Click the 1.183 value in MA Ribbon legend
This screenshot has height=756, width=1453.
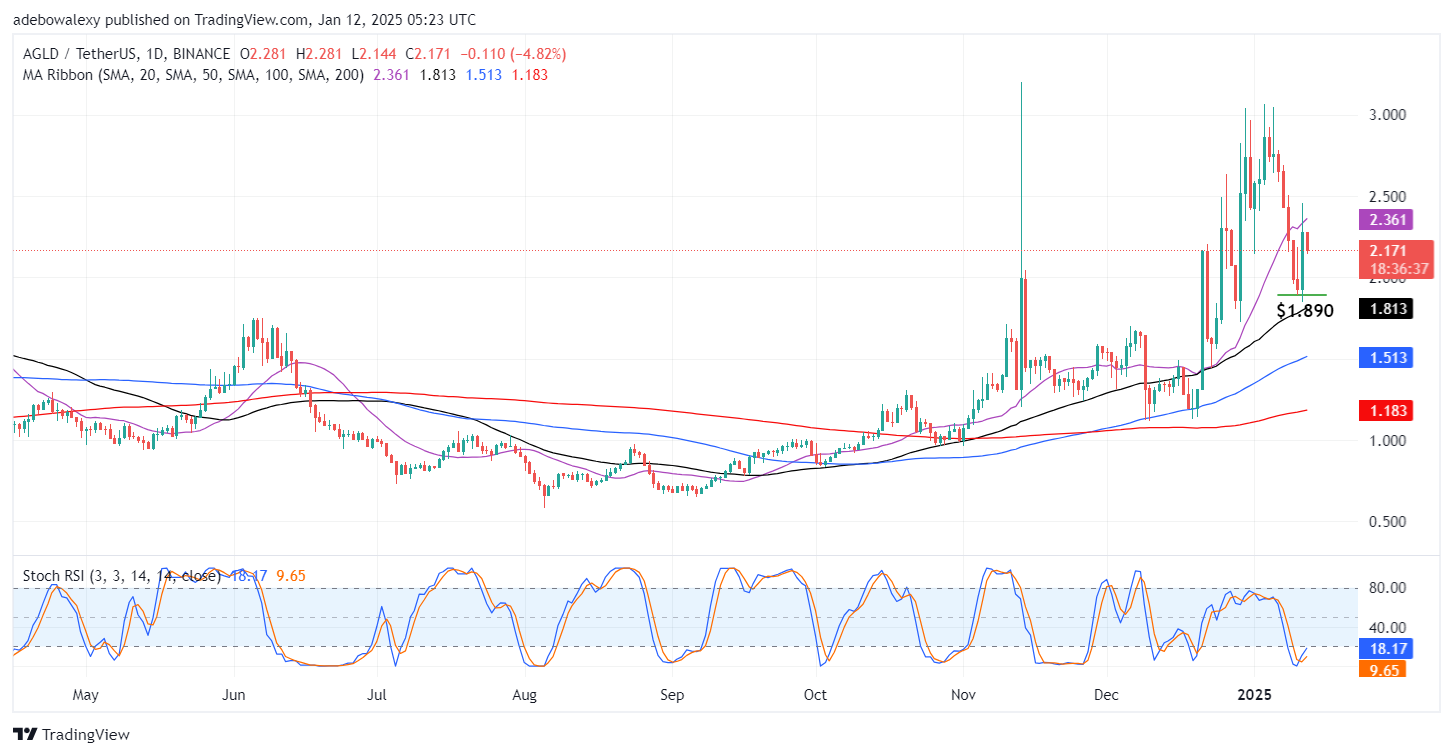(528, 74)
